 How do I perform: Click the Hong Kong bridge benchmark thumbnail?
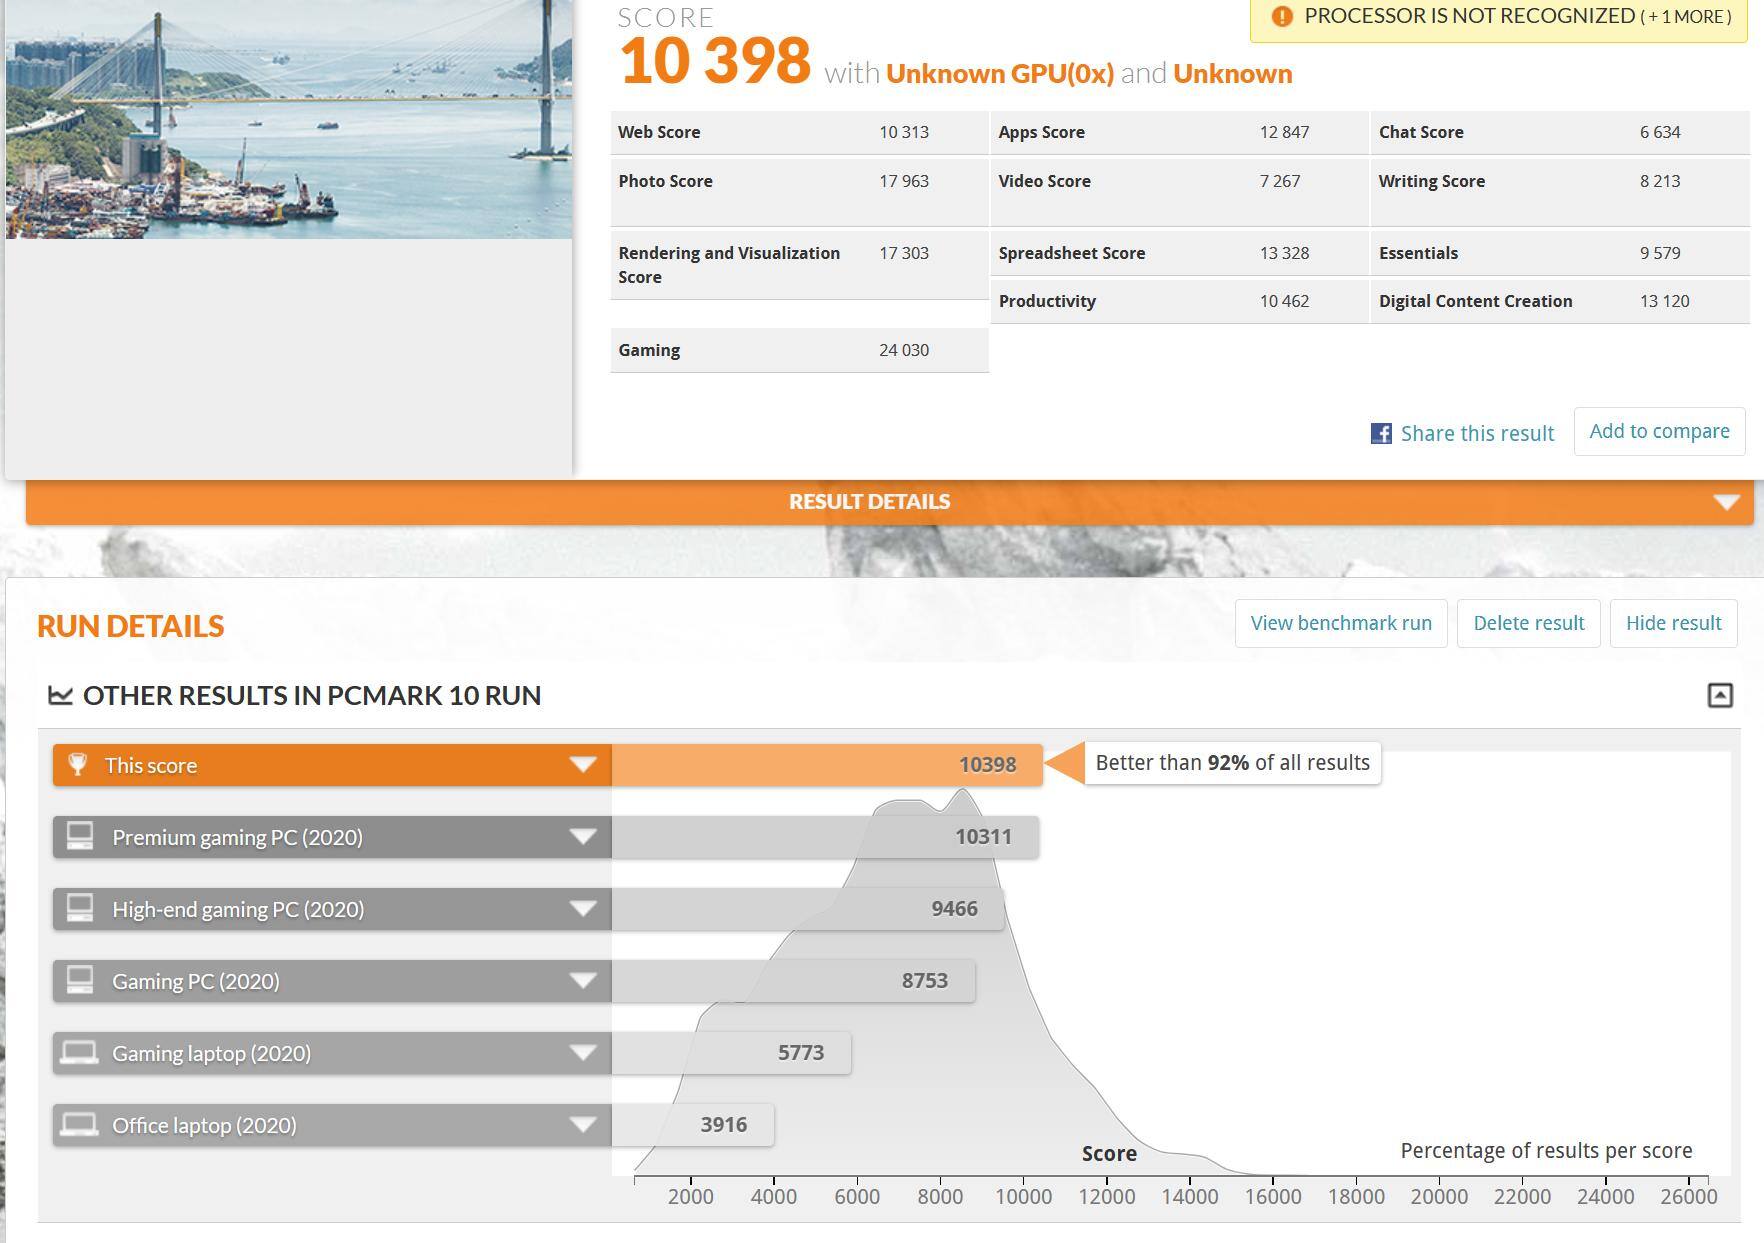tap(289, 118)
